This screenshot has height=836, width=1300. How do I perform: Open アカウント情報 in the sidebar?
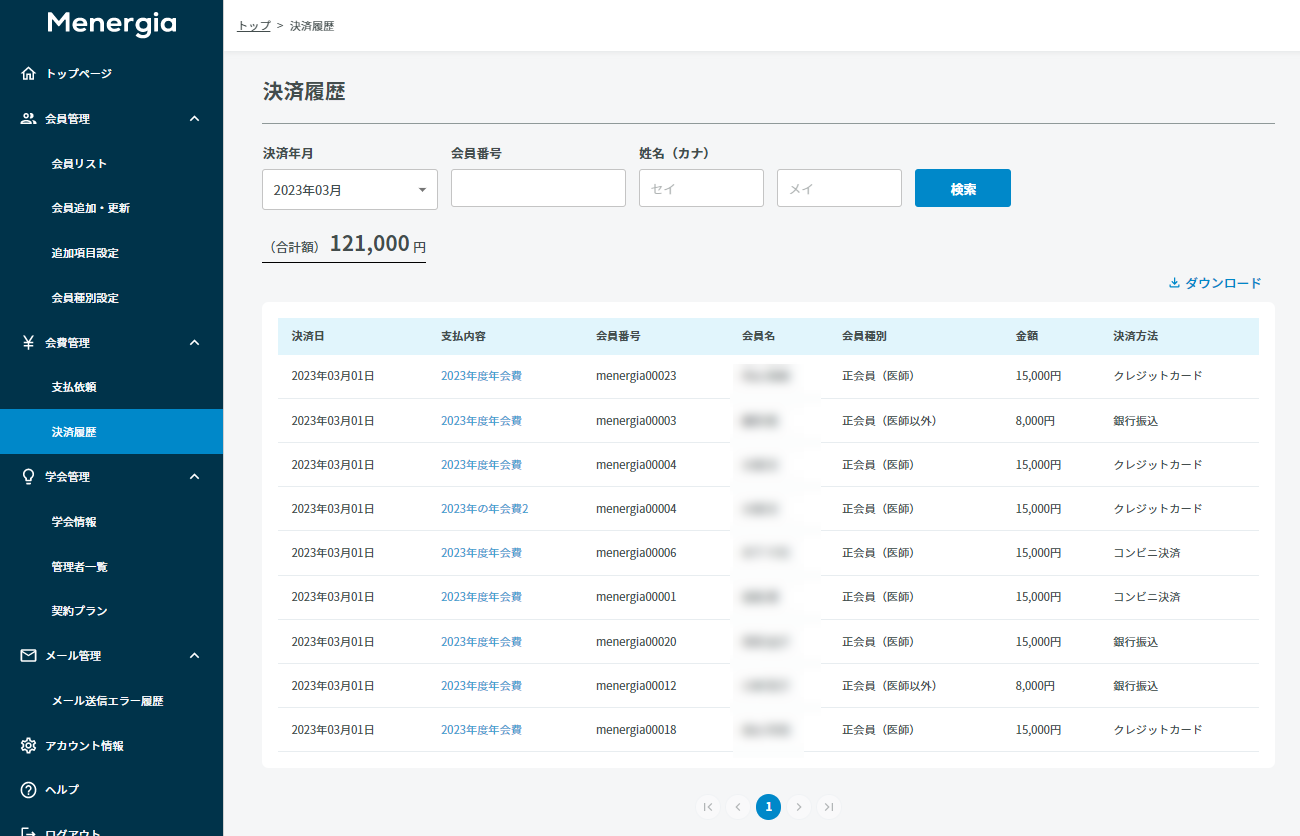[85, 746]
